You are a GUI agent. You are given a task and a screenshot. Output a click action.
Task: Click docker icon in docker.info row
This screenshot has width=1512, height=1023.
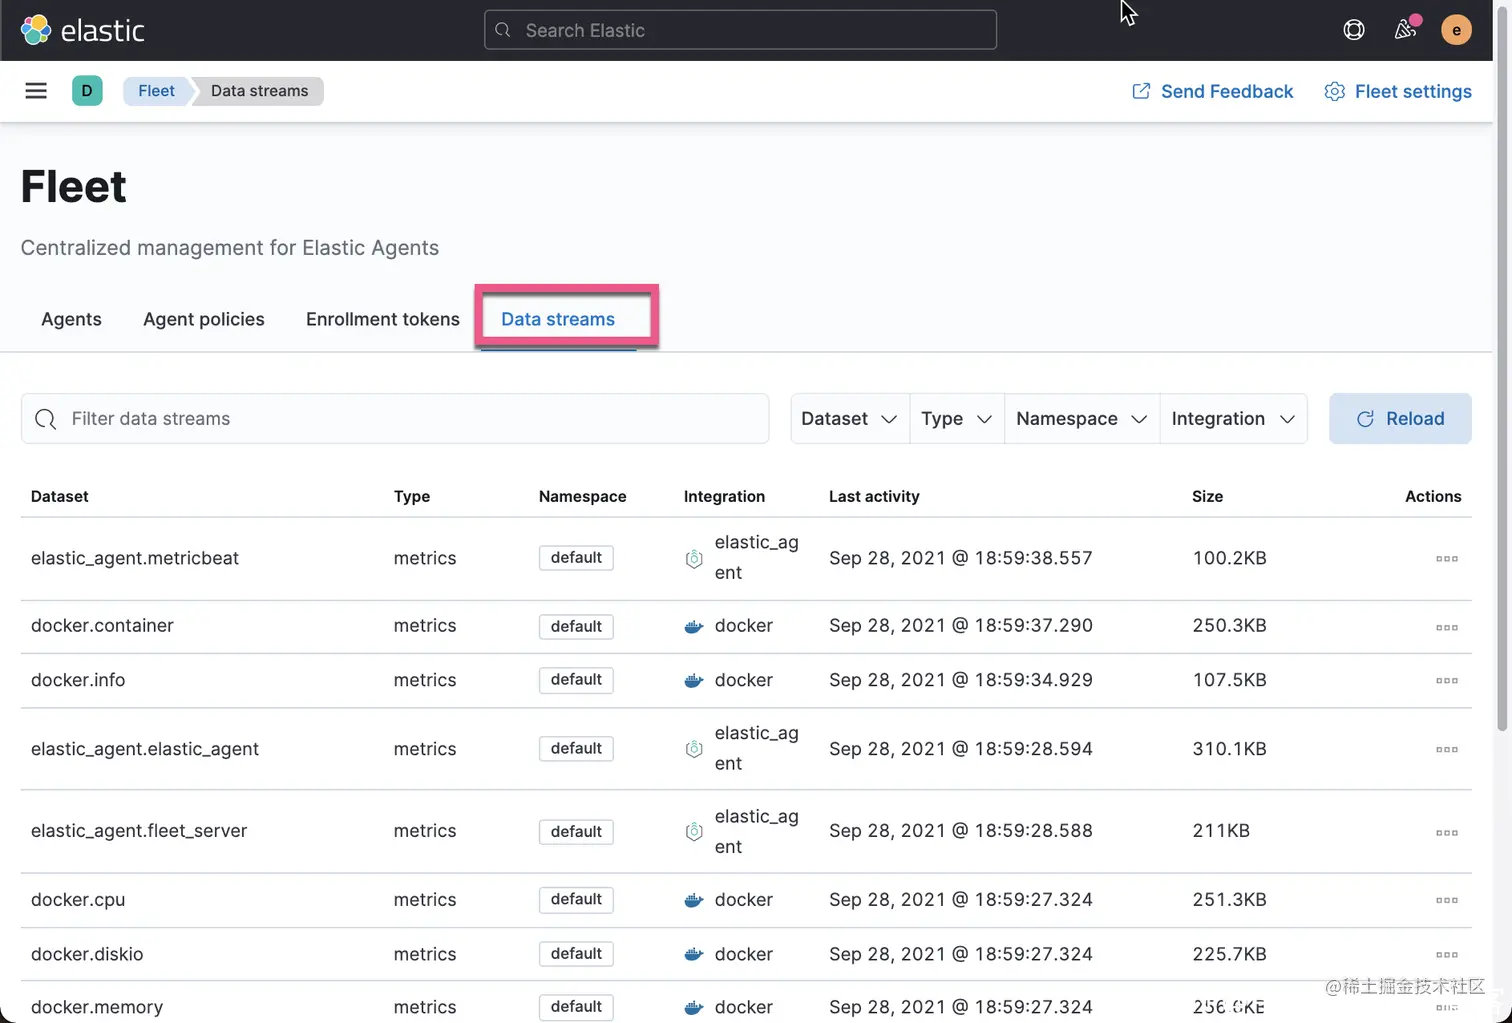point(694,681)
